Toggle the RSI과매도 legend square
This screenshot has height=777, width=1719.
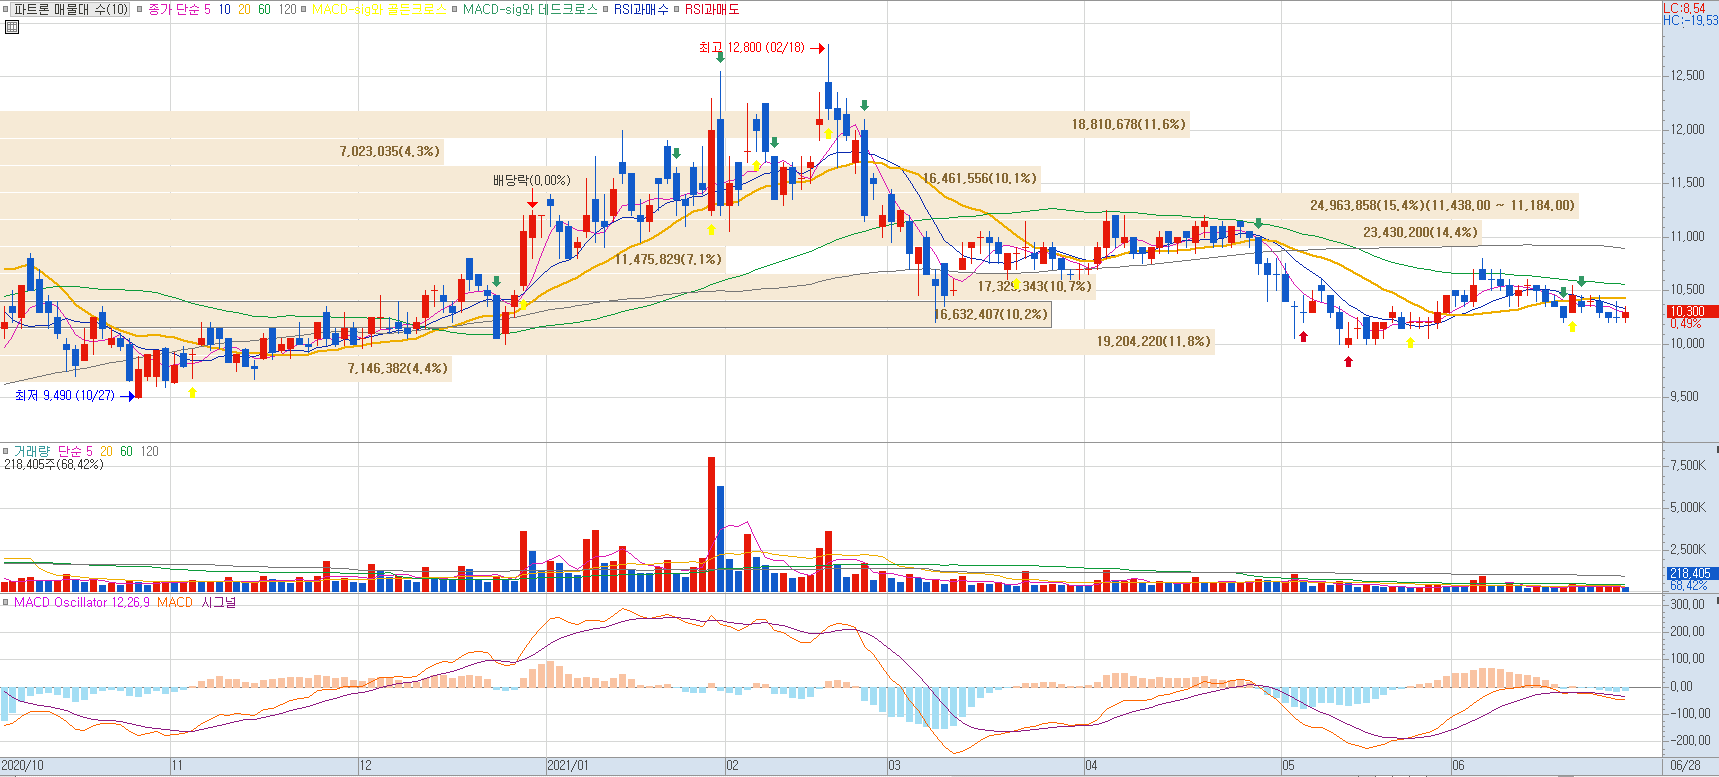tap(677, 9)
